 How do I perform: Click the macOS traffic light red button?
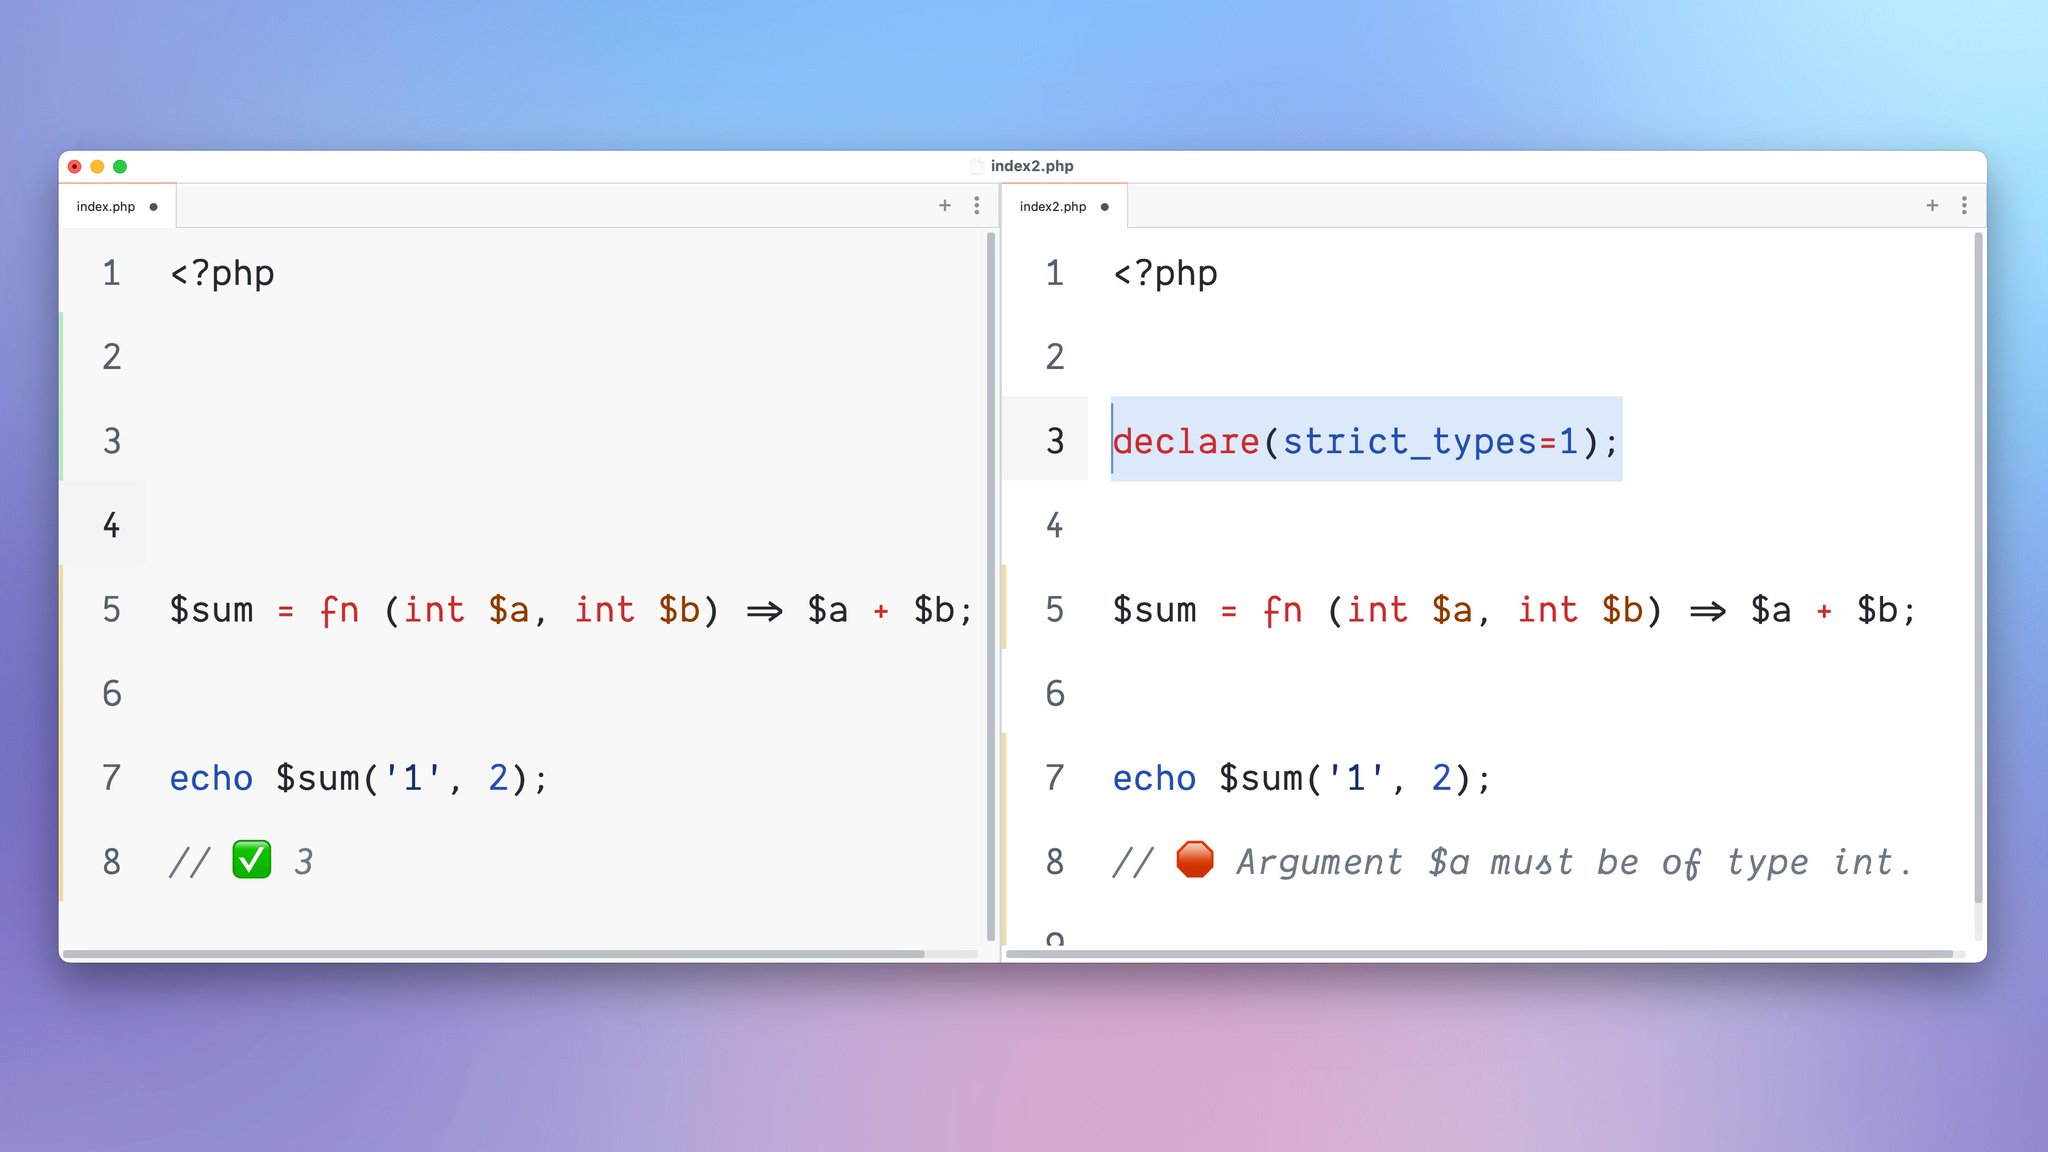[75, 166]
